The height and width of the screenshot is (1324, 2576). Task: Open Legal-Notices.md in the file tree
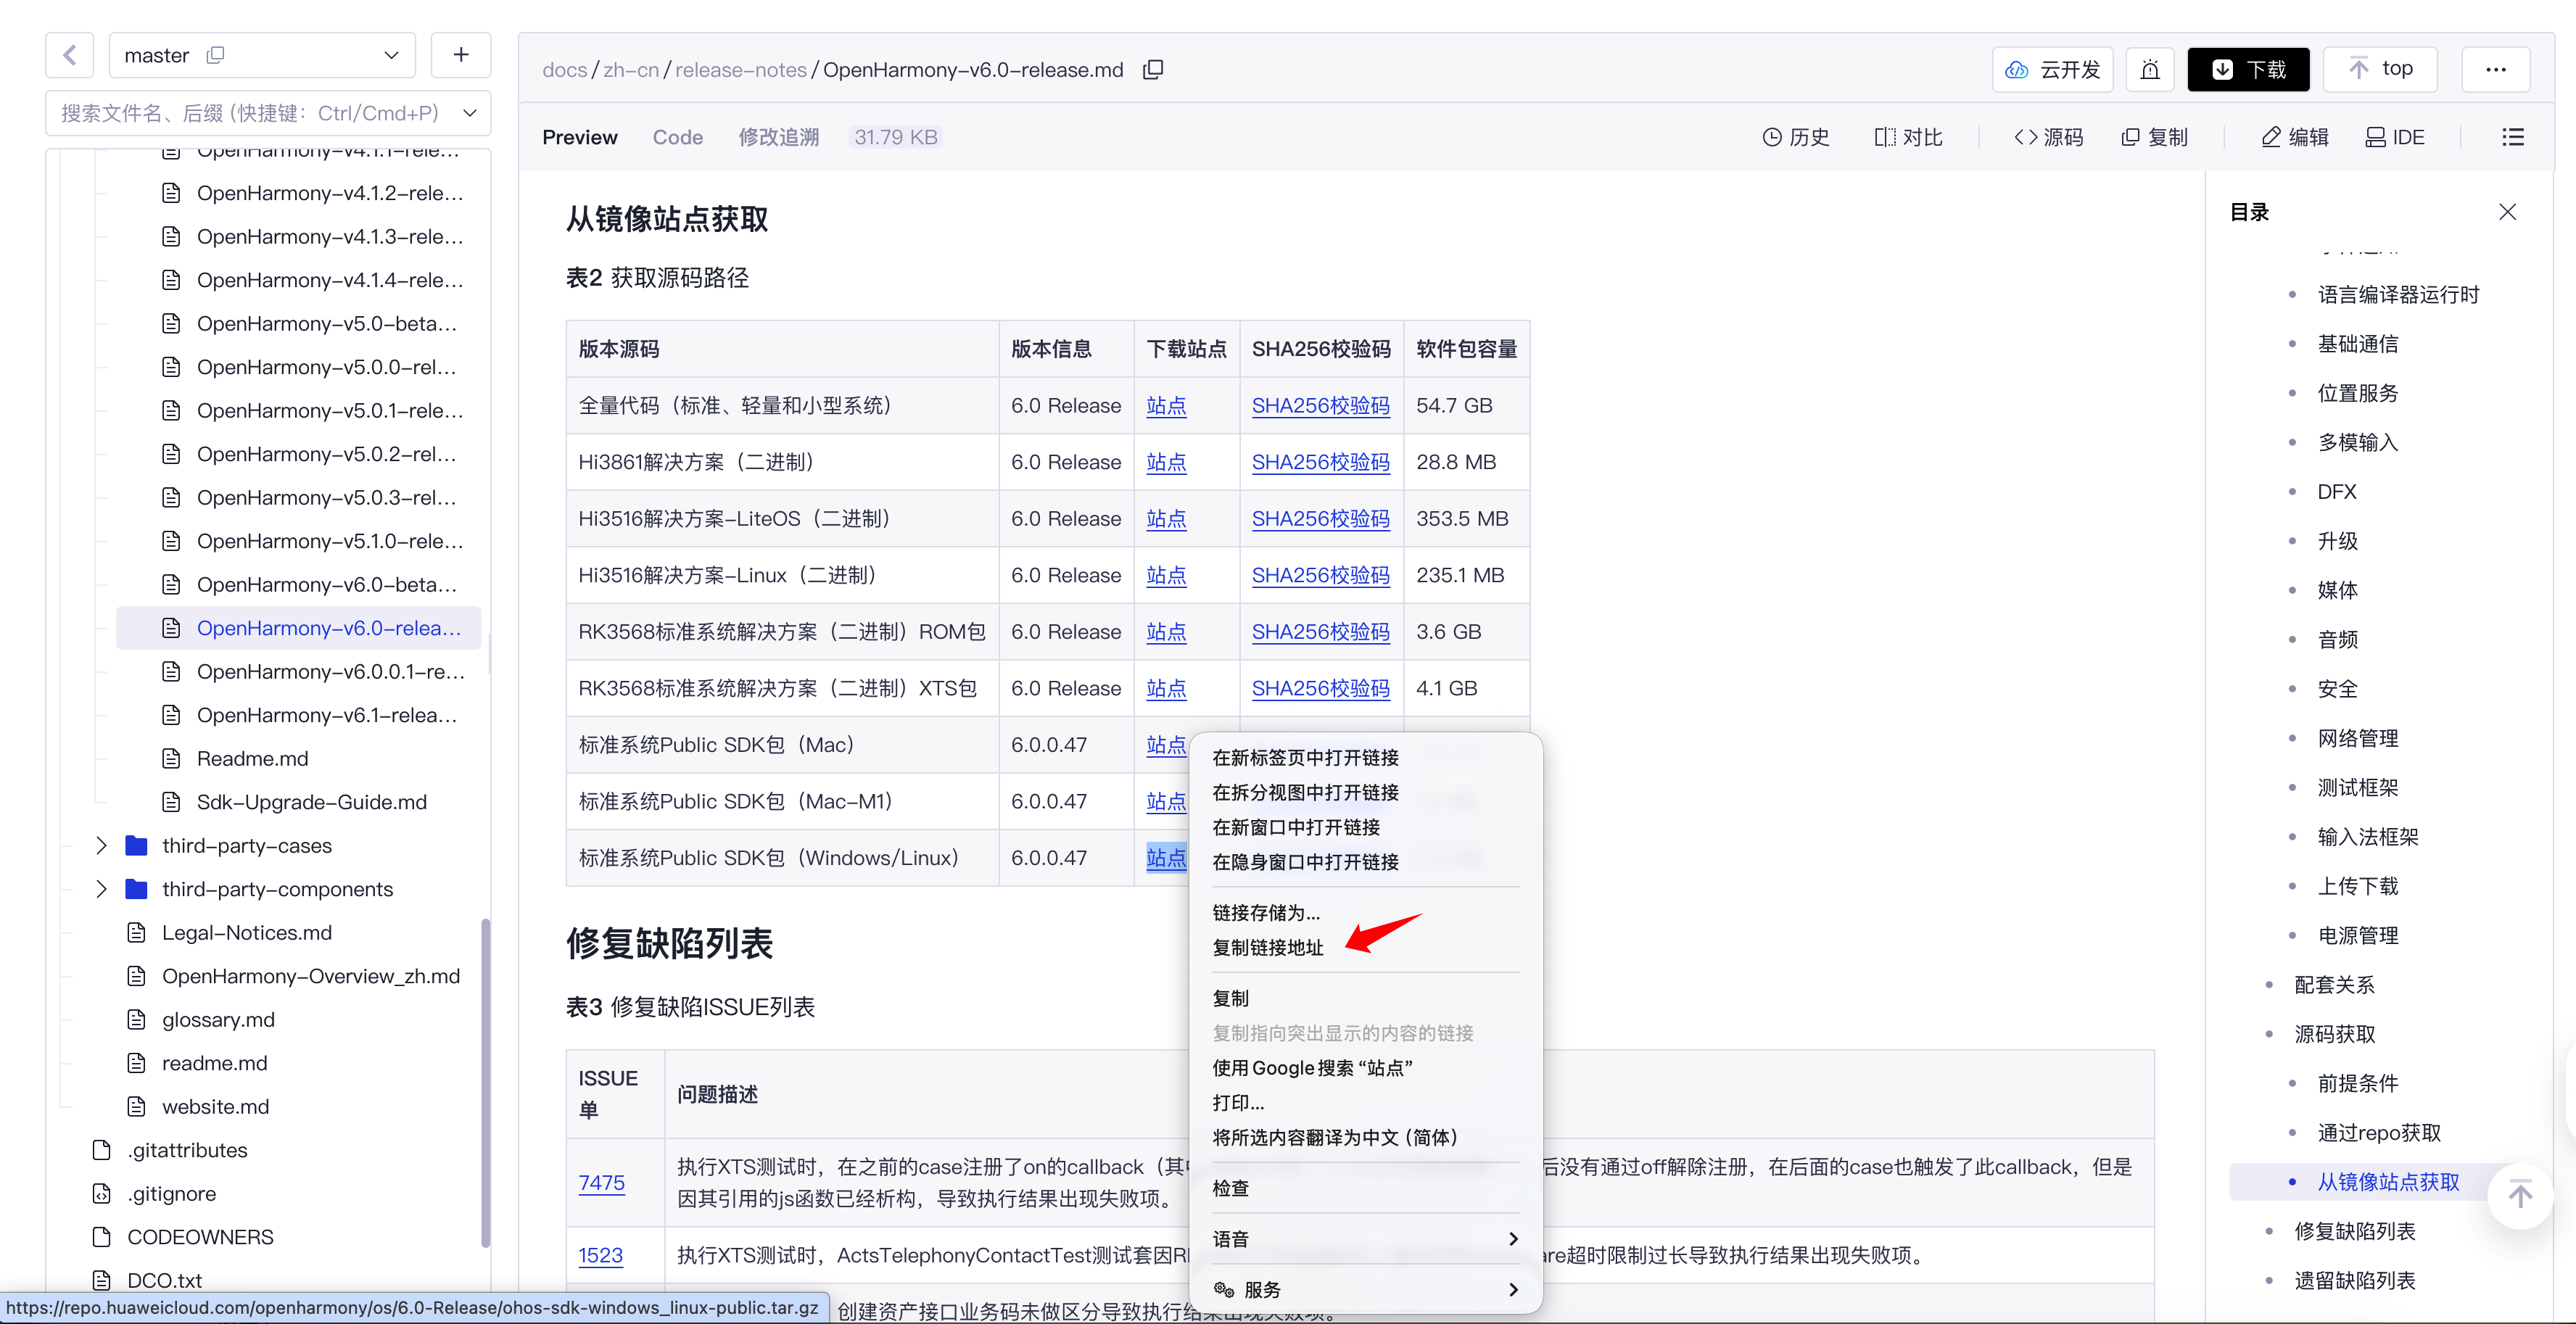[247, 933]
